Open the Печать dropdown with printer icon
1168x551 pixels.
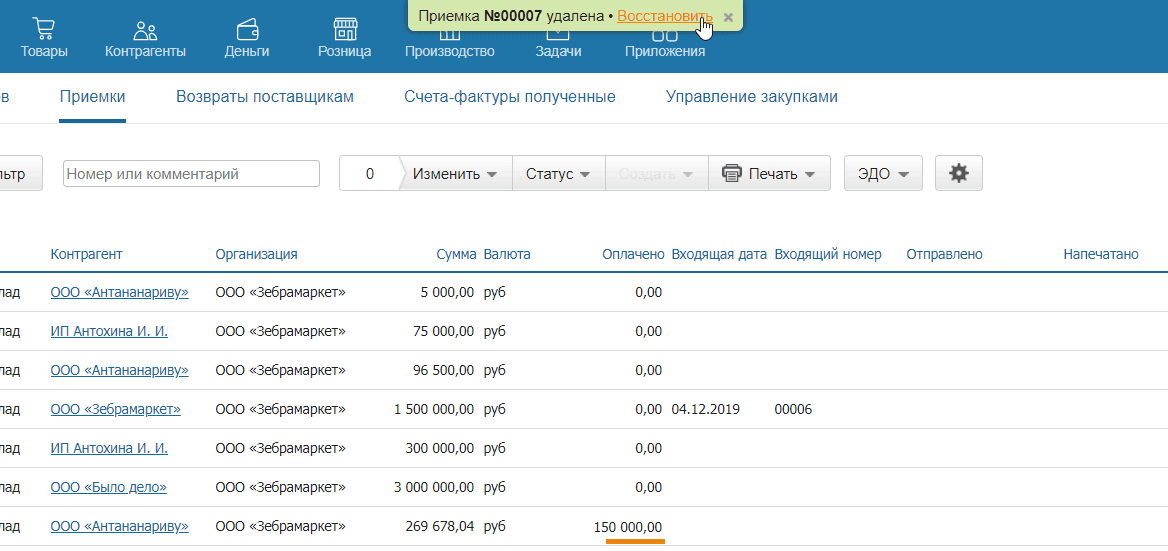pyautogui.click(x=769, y=173)
